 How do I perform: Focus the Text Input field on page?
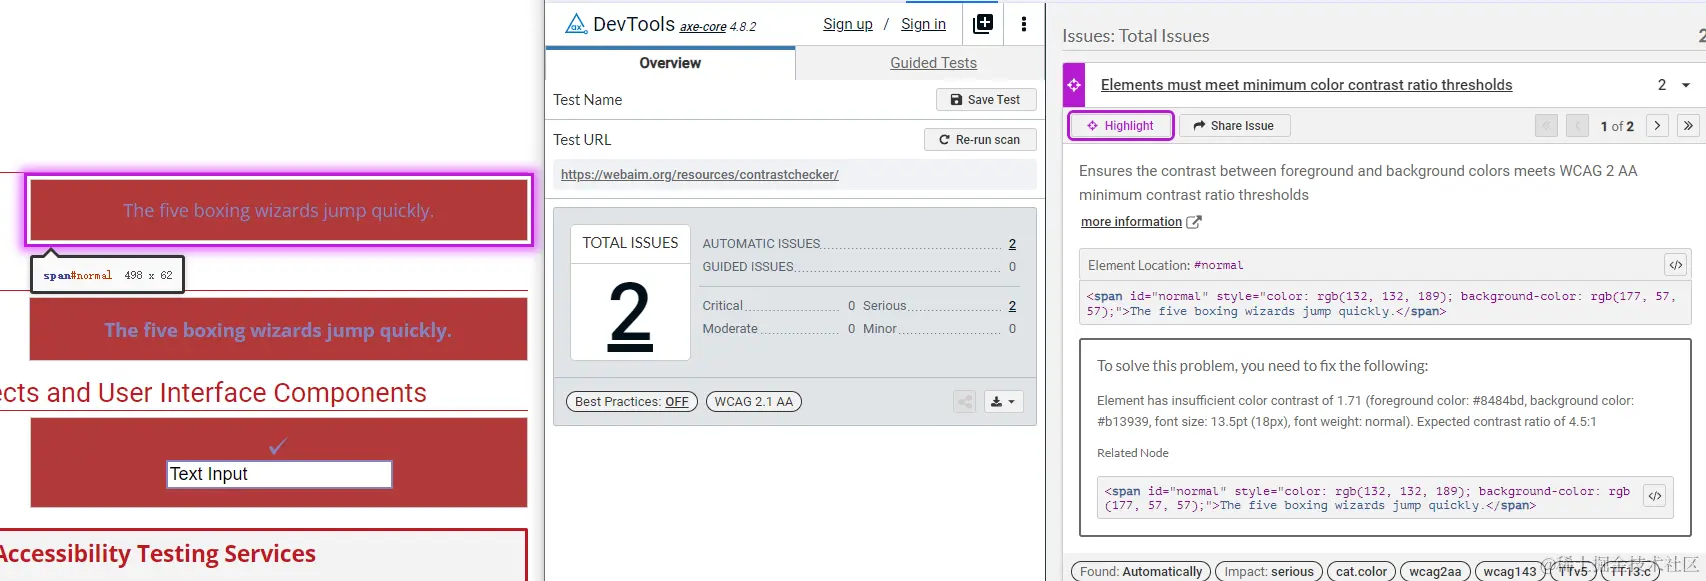[279, 474]
